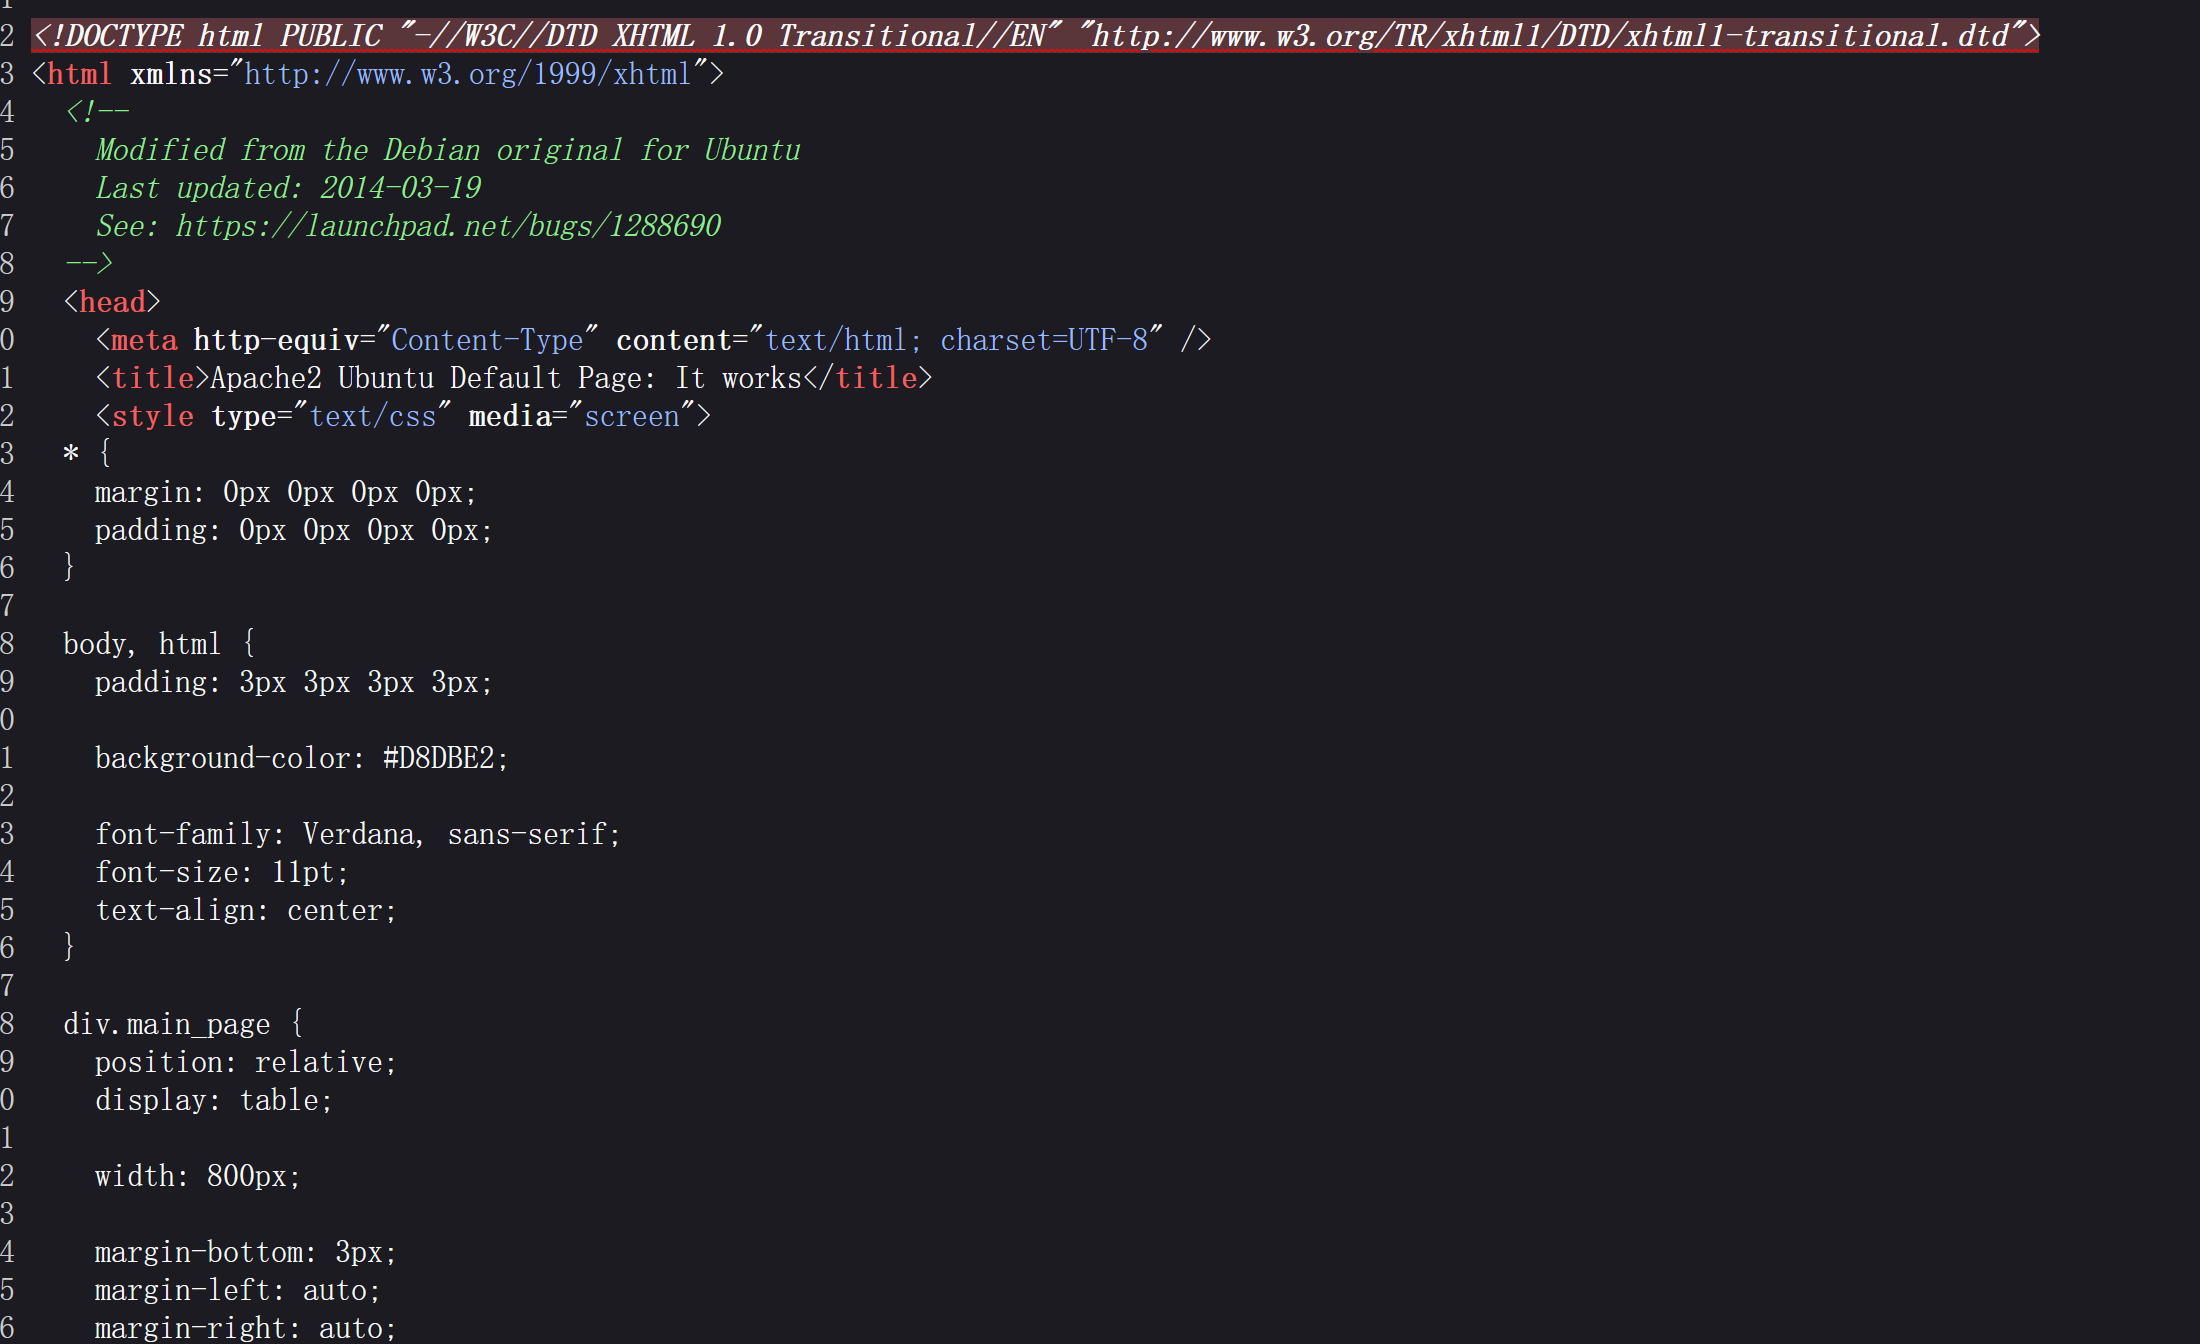This screenshot has height=1344, width=2200.
Task: Click the Last updated 2014-03-19 comment line
Action: pyautogui.click(x=289, y=188)
